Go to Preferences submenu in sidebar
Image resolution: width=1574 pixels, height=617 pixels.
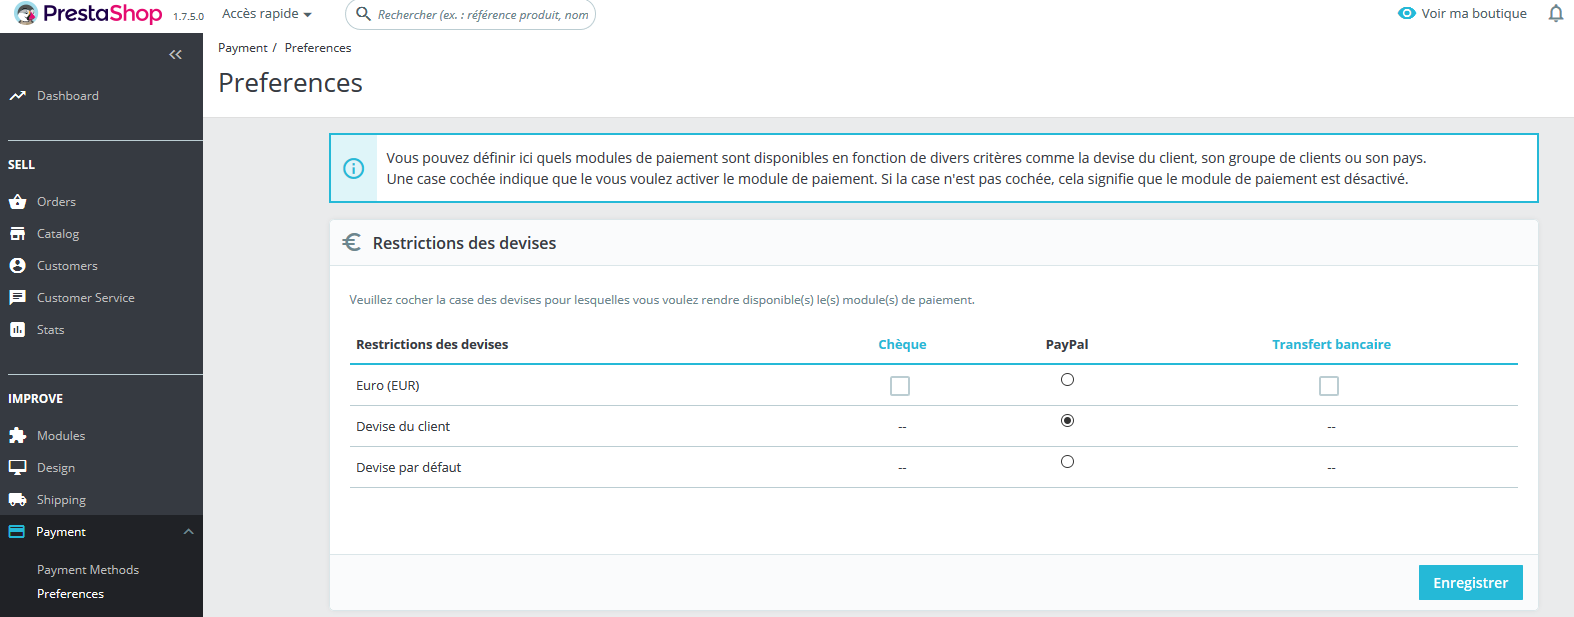[x=70, y=594]
